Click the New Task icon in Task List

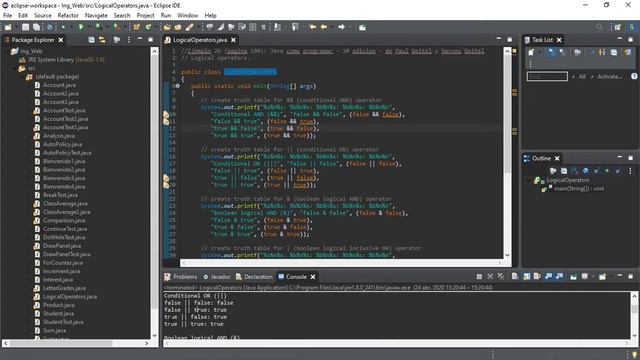click(531, 52)
